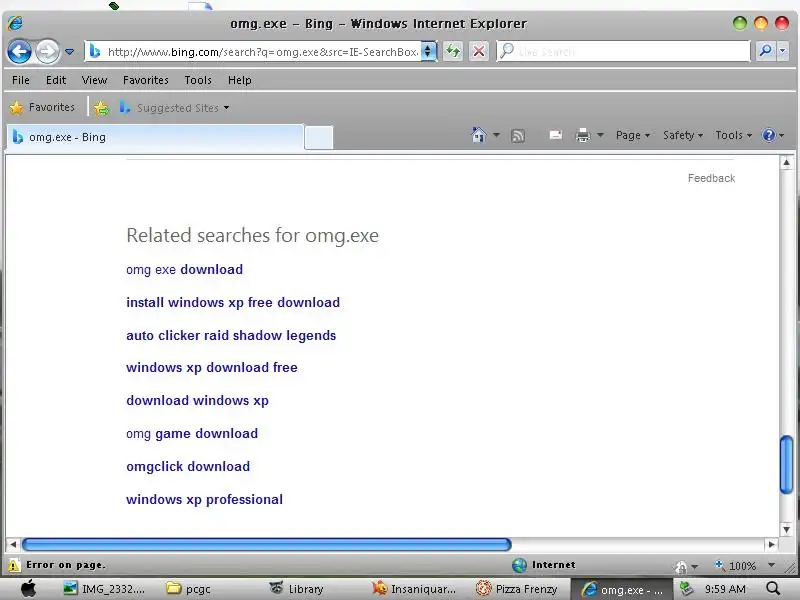Click the taskbar search magnifier icon
800x600 pixels.
773,589
